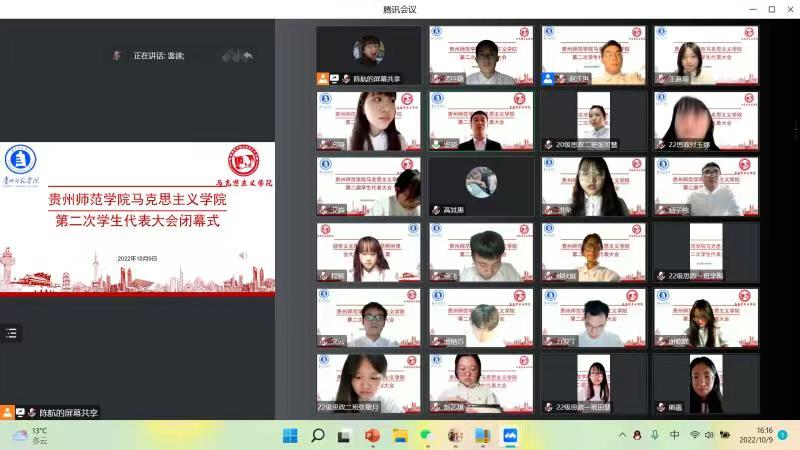This screenshot has height=450, width=800.
Task: Click muted mic icon on 高其惠 tile
Action: click(436, 210)
